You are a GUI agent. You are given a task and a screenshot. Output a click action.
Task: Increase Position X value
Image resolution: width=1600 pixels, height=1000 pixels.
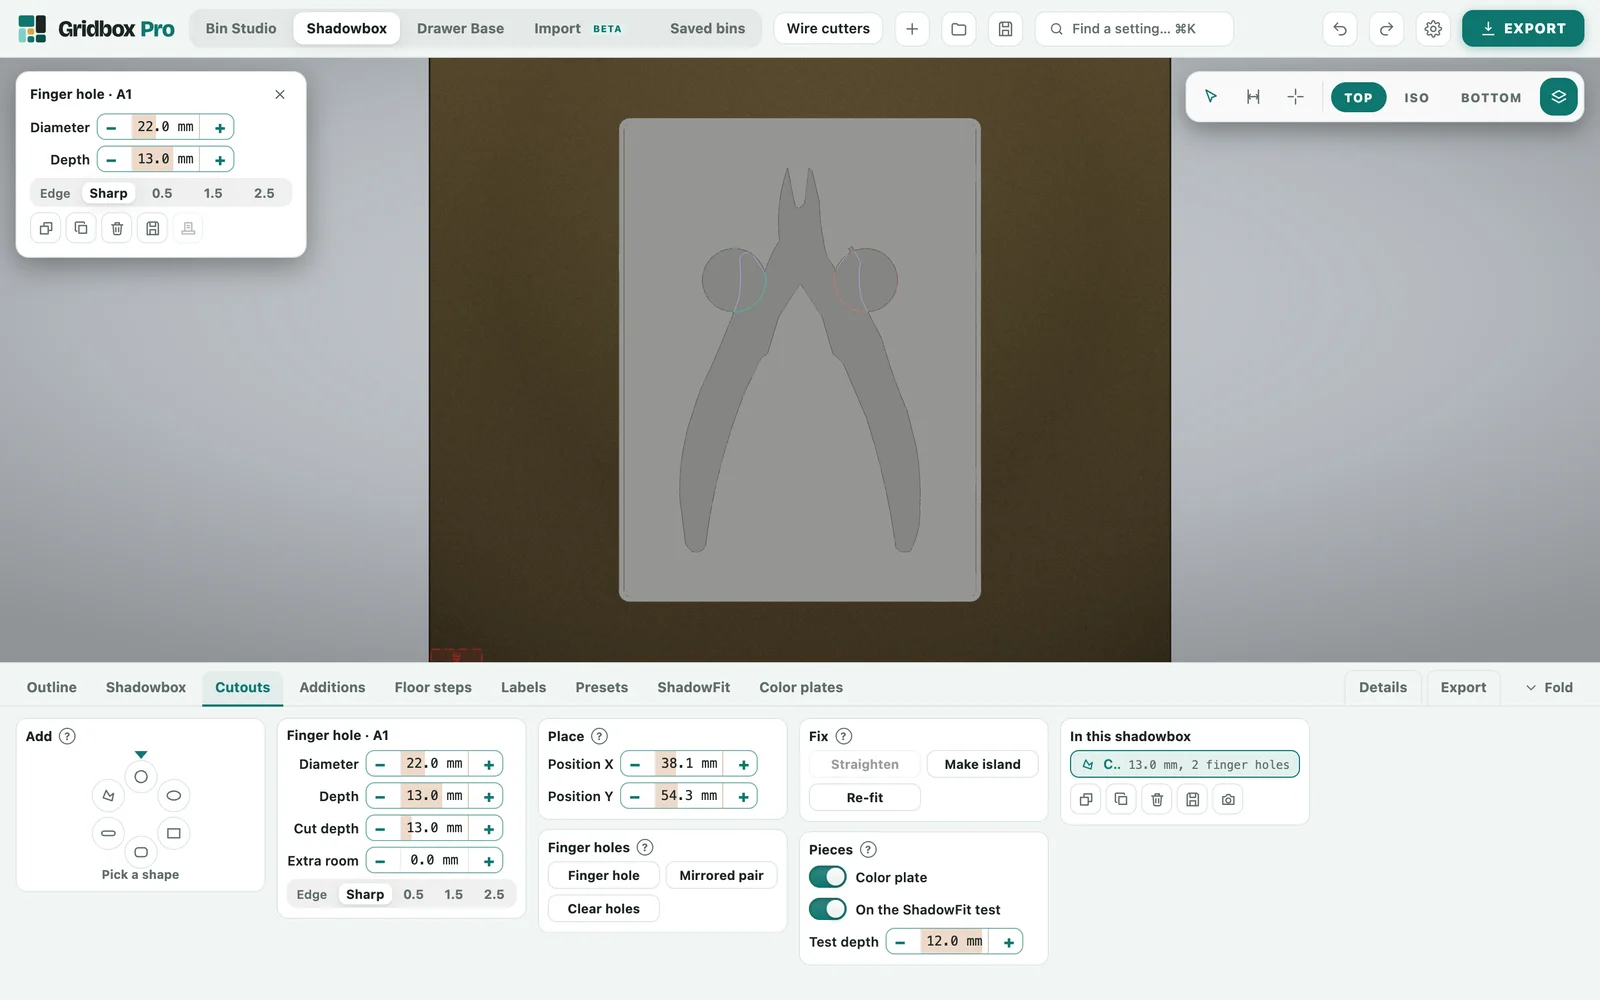(744, 764)
